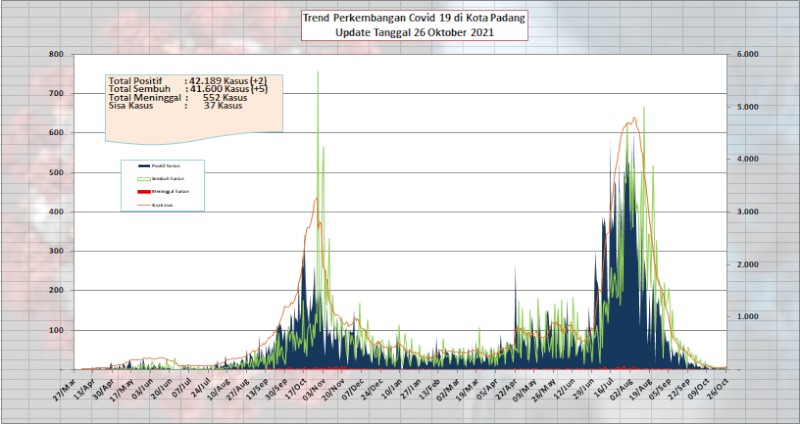Image resolution: width=800 pixels, height=424 pixels.
Task: Click the subtitle 'Update Tanggal 26 Oktober 2021'
Action: [x=414, y=33]
